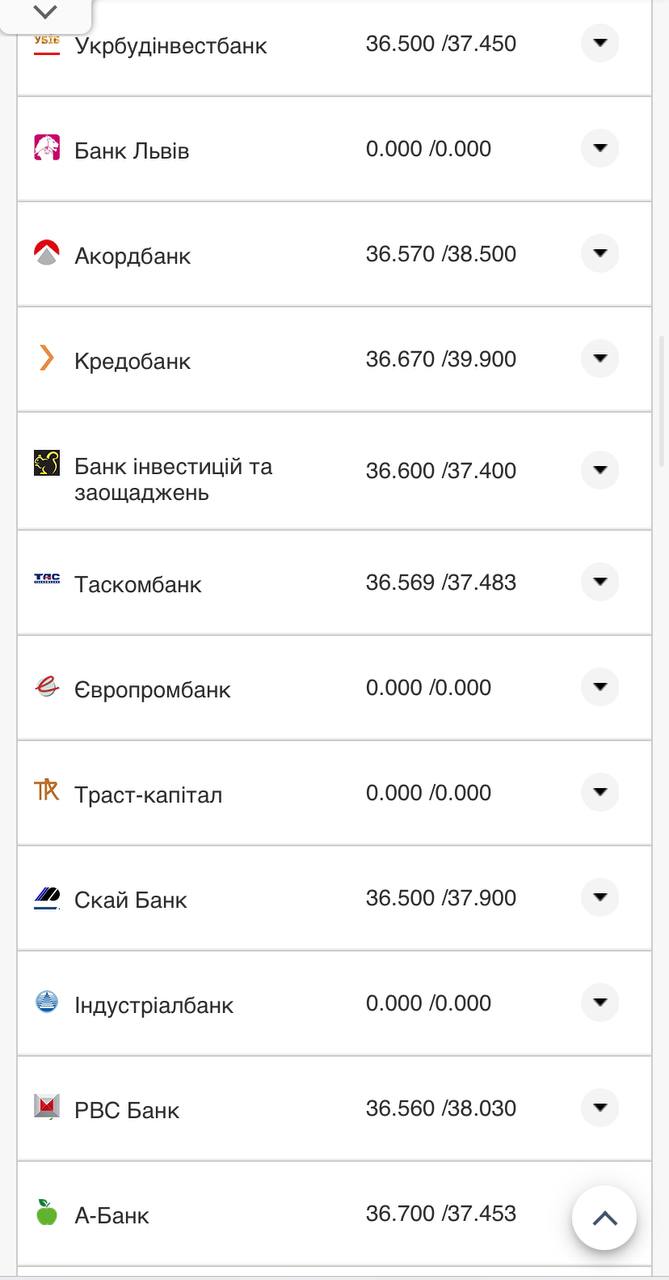Viewport: 669px width, 1280px height.
Task: Select the Банк Львів logo icon
Action: [x=45, y=148]
